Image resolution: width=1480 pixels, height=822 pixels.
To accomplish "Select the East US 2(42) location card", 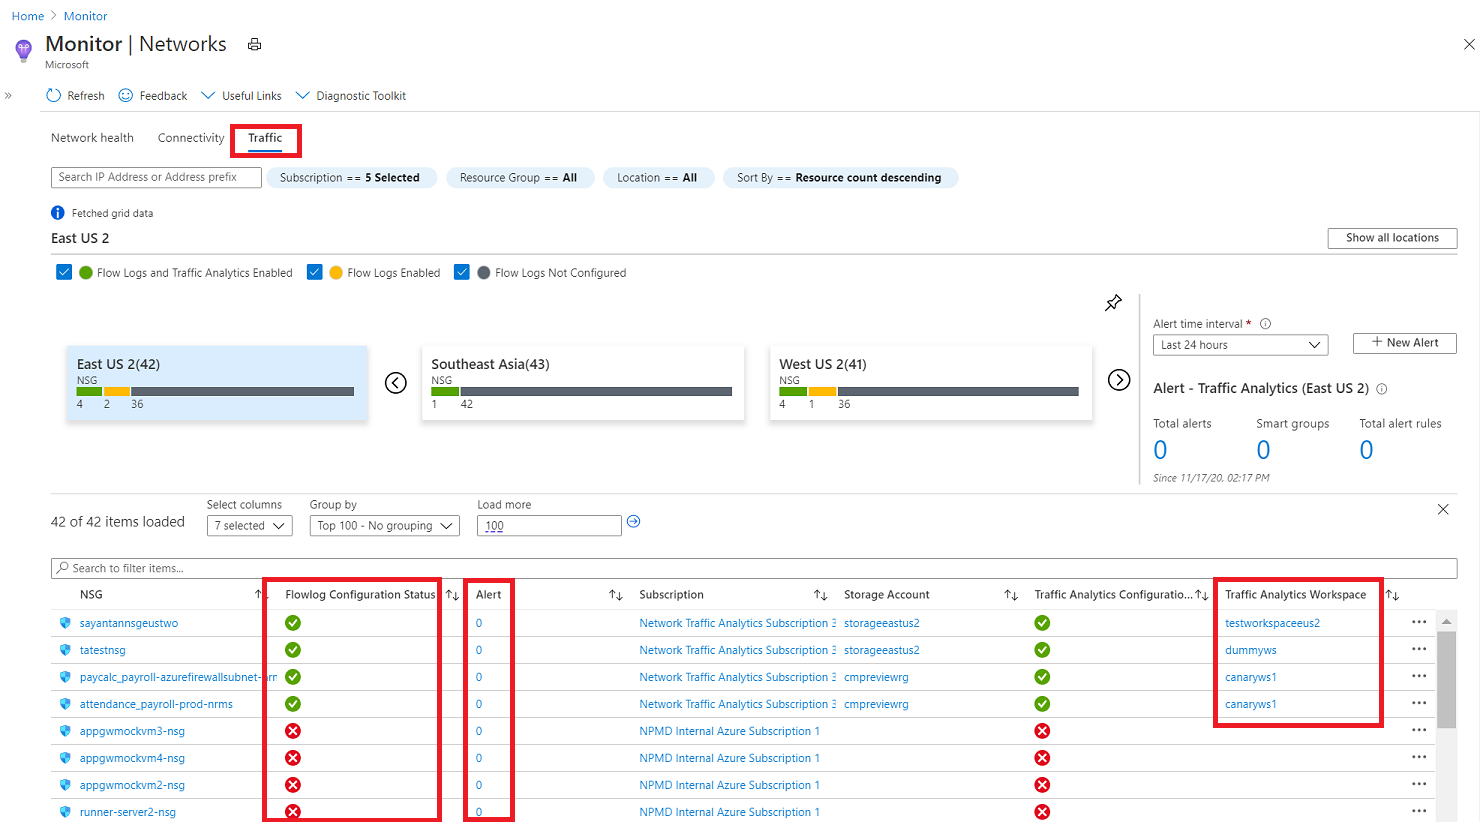I will (217, 383).
